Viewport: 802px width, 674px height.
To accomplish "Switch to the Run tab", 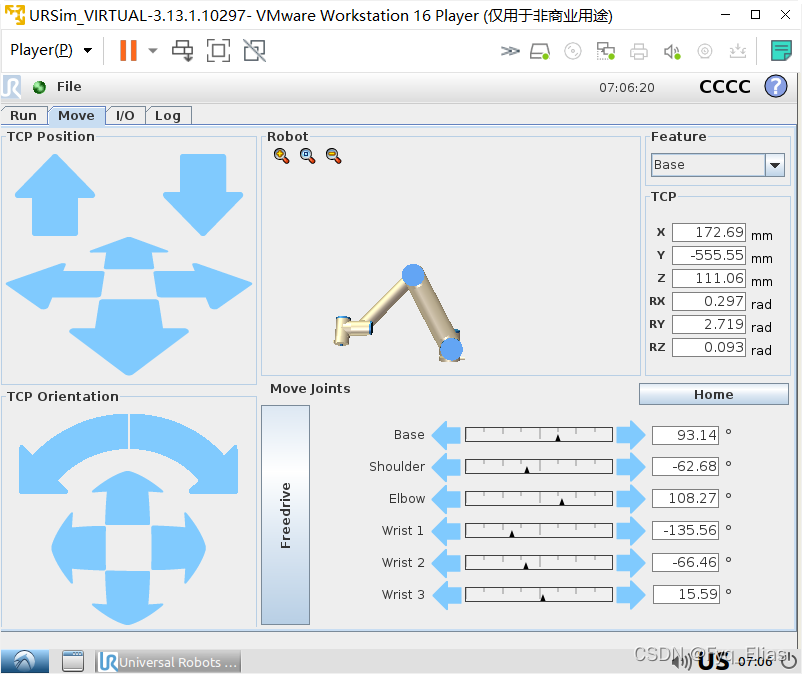I will tap(24, 116).
